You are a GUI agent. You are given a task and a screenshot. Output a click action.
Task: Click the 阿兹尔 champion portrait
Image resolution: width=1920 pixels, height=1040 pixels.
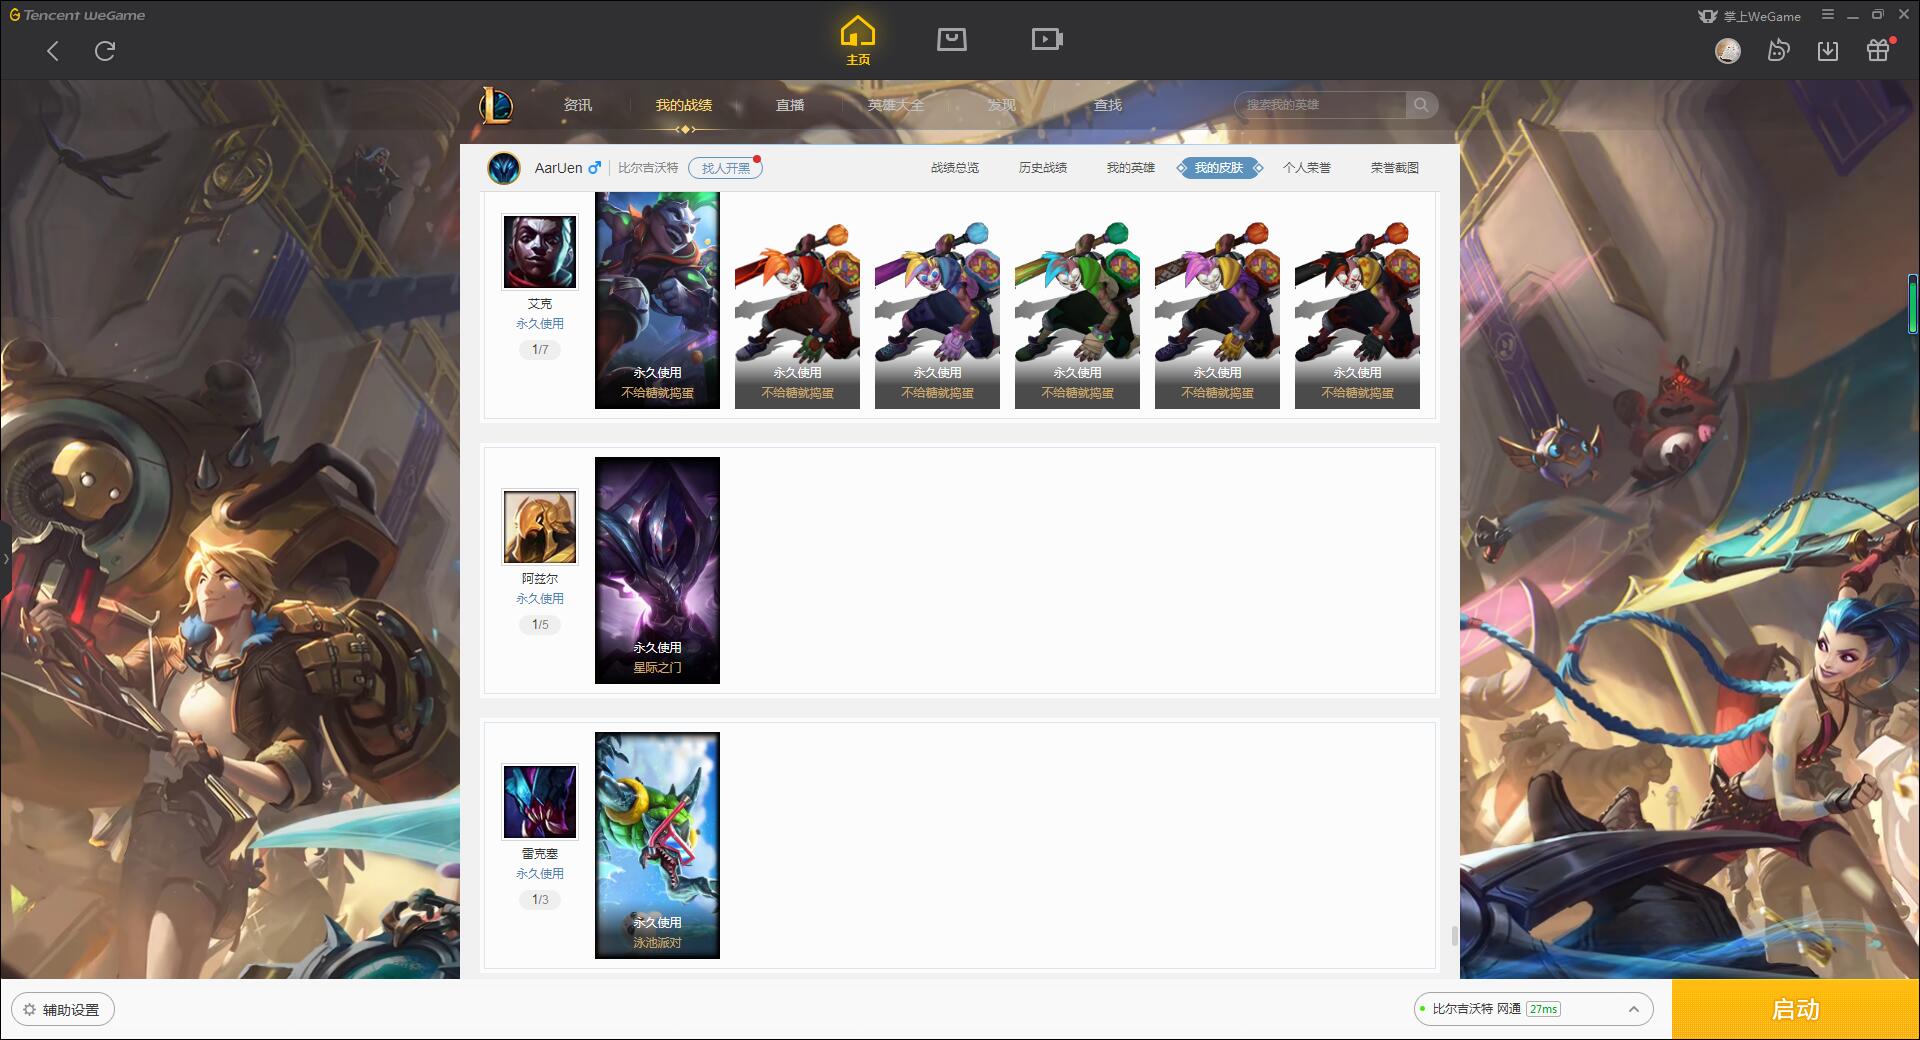coord(540,527)
